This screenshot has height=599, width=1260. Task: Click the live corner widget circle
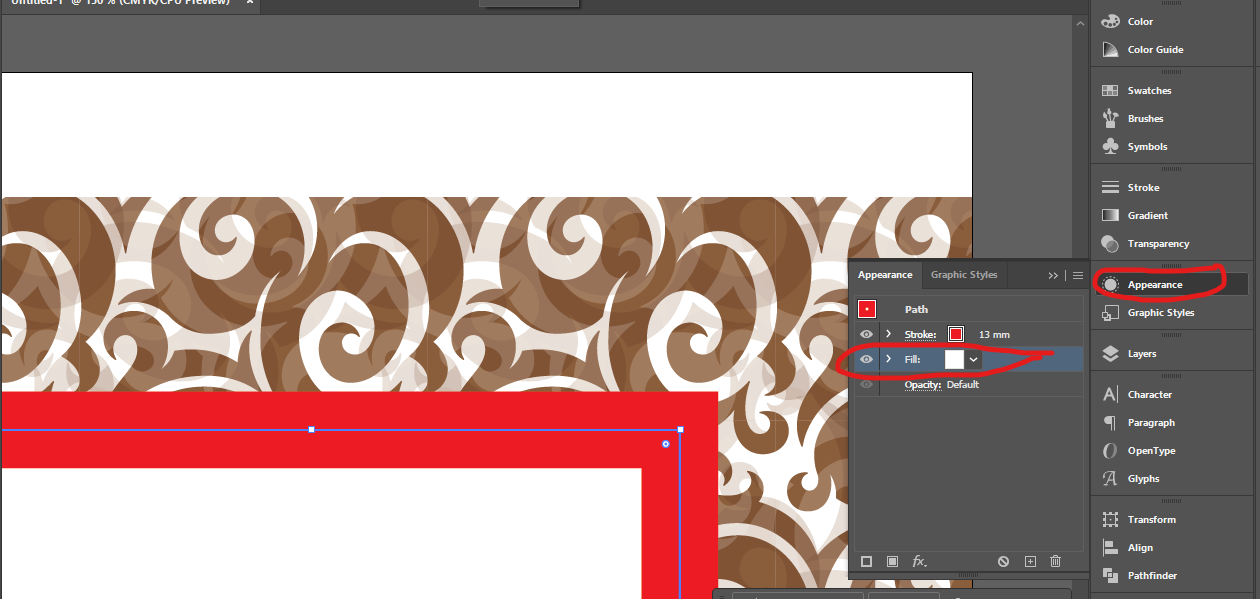(x=666, y=443)
